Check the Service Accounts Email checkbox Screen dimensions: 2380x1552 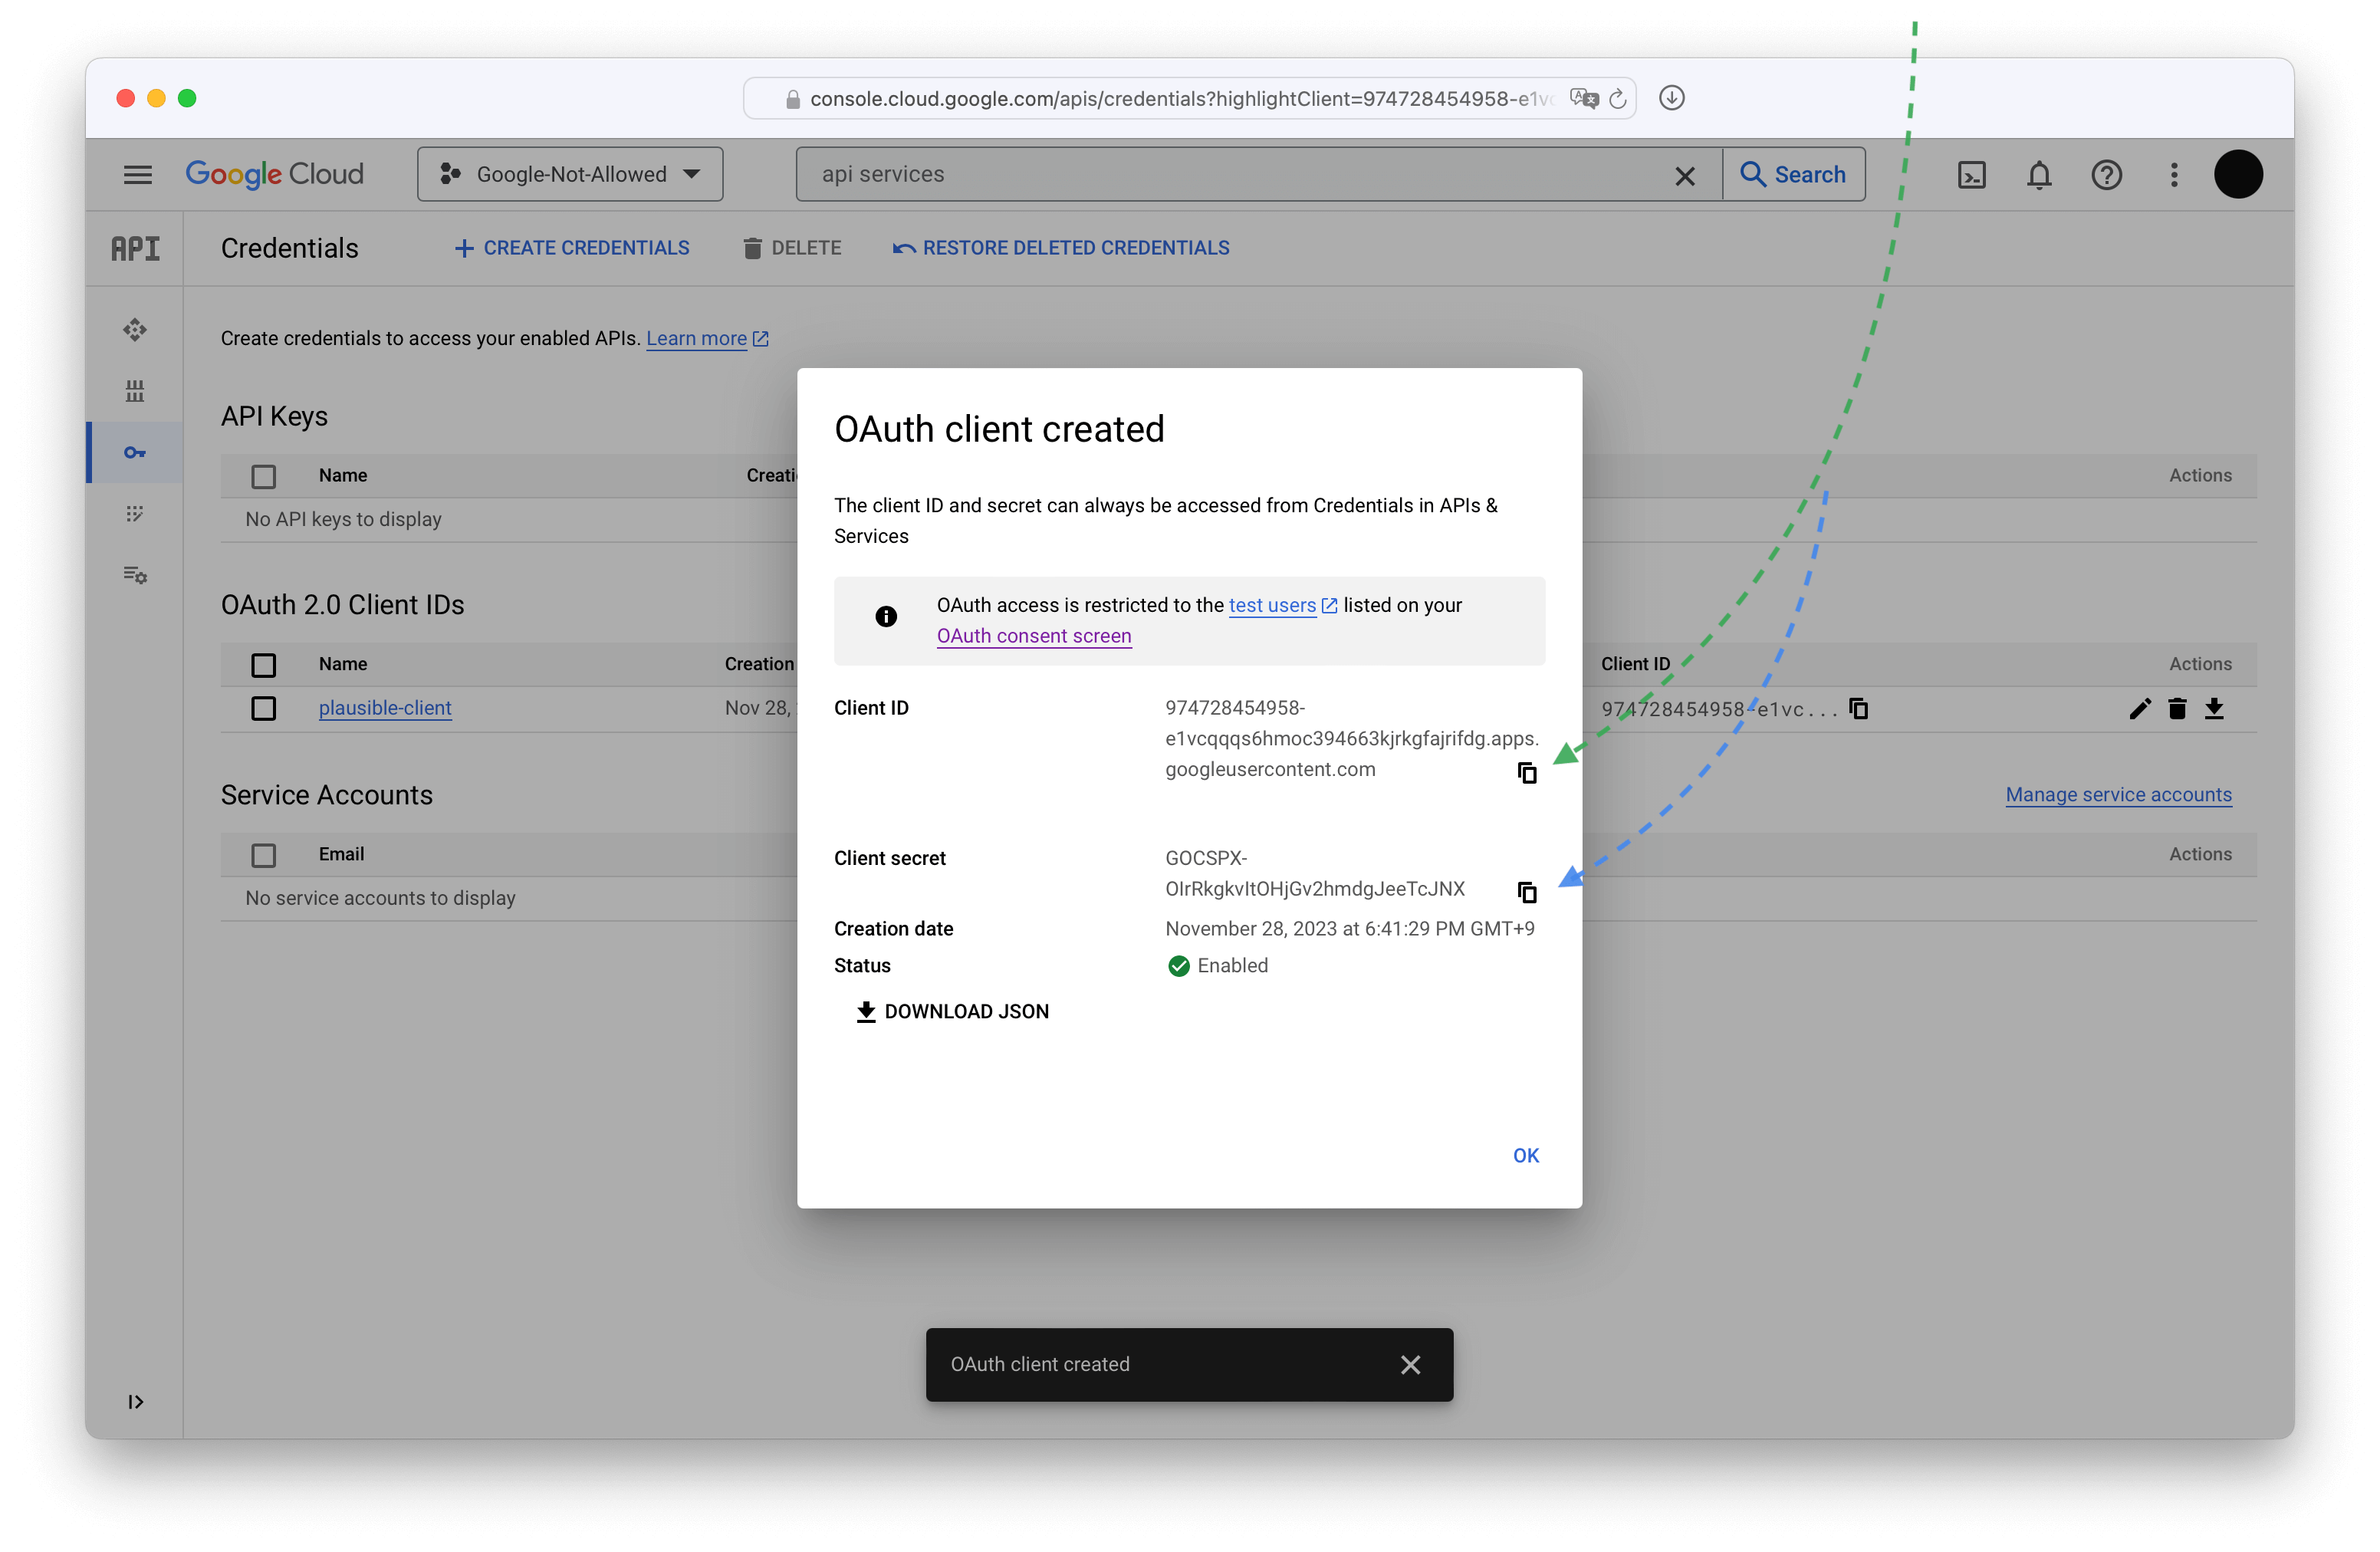click(263, 855)
